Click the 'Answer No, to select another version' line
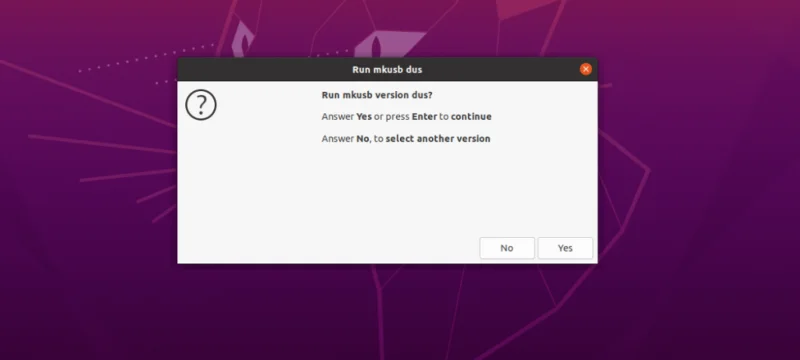800x360 pixels. pos(406,139)
